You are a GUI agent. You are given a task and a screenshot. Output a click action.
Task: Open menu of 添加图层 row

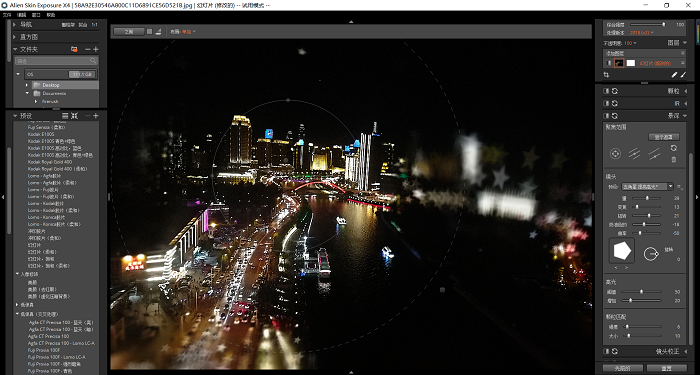click(682, 53)
